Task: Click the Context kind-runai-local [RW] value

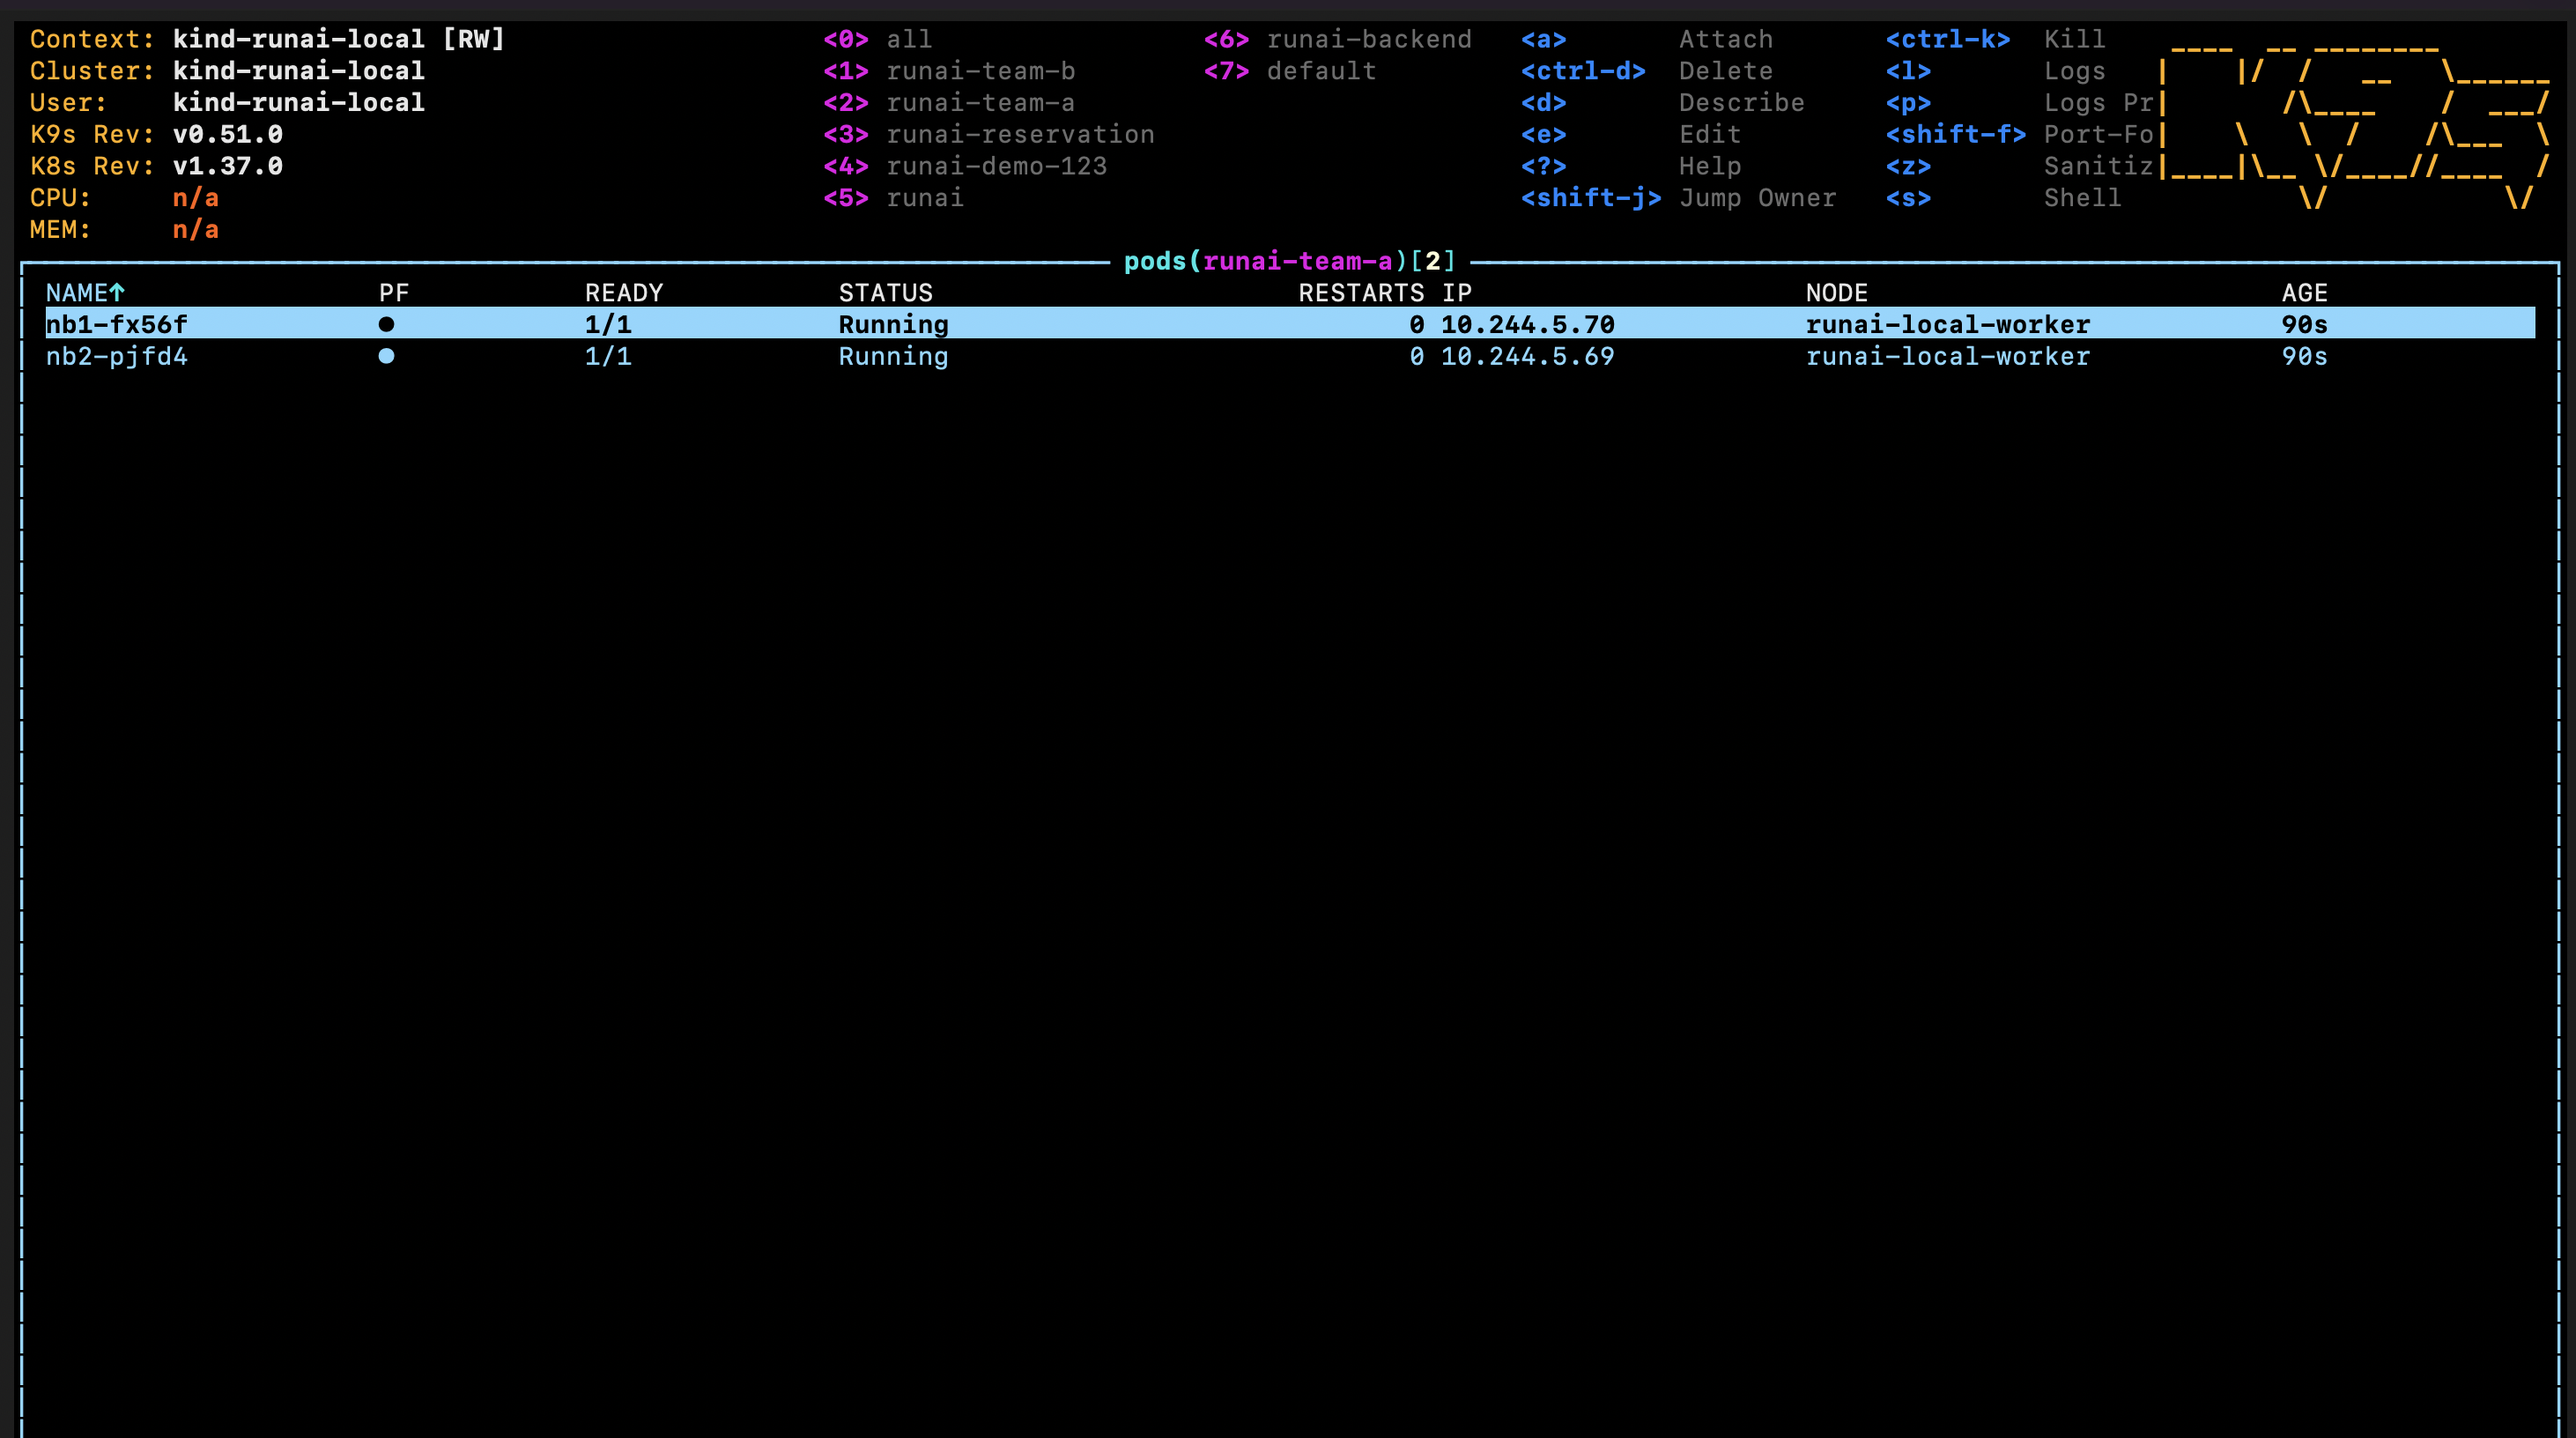Action: 339,39
